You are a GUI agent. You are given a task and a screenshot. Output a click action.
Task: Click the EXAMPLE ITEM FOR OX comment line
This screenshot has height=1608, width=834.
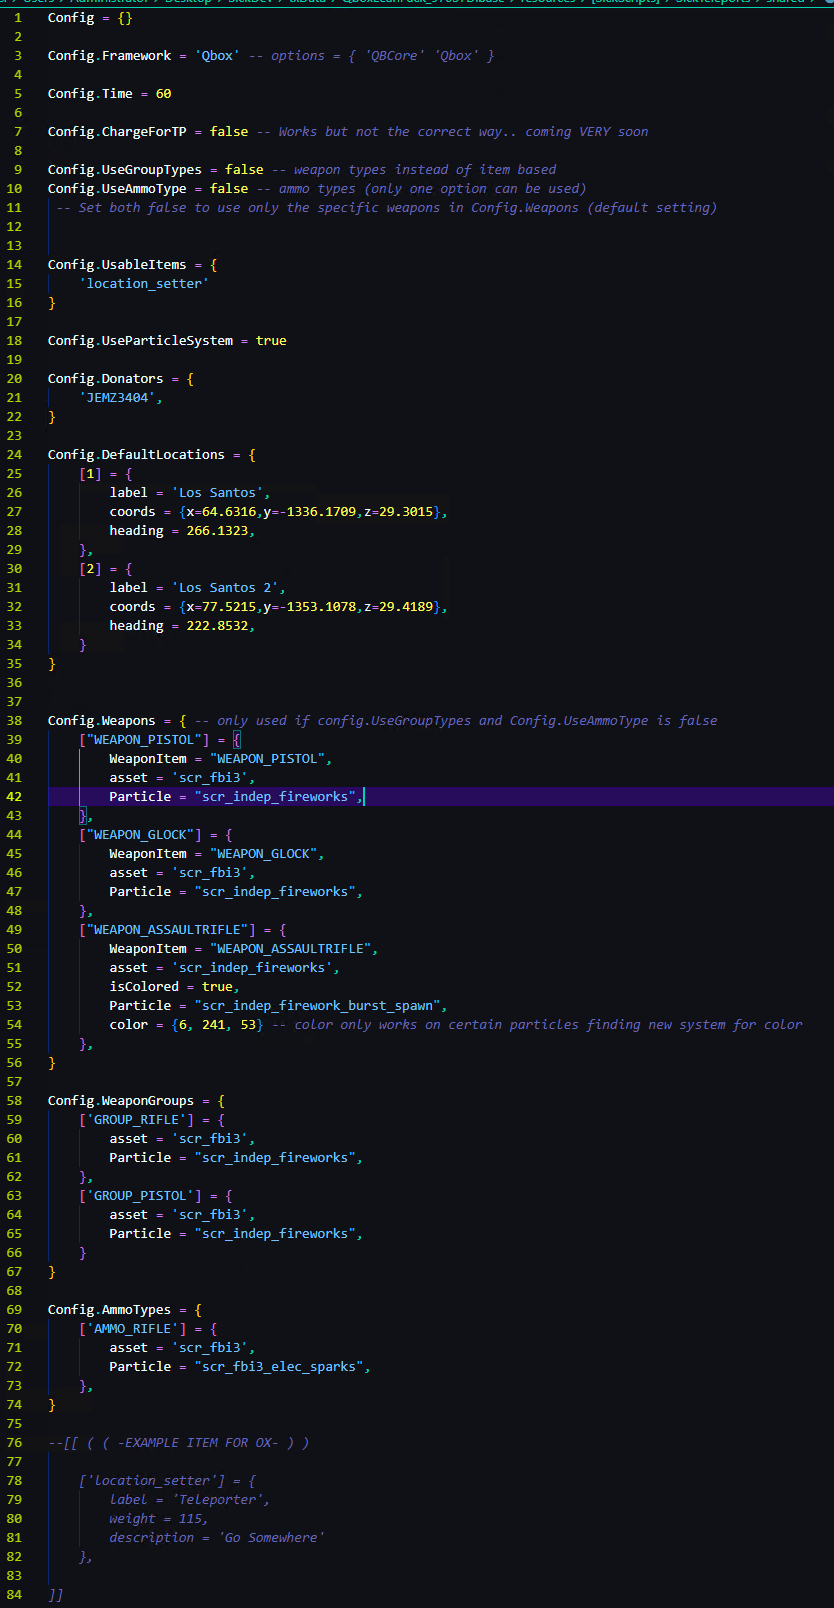[x=178, y=1443]
